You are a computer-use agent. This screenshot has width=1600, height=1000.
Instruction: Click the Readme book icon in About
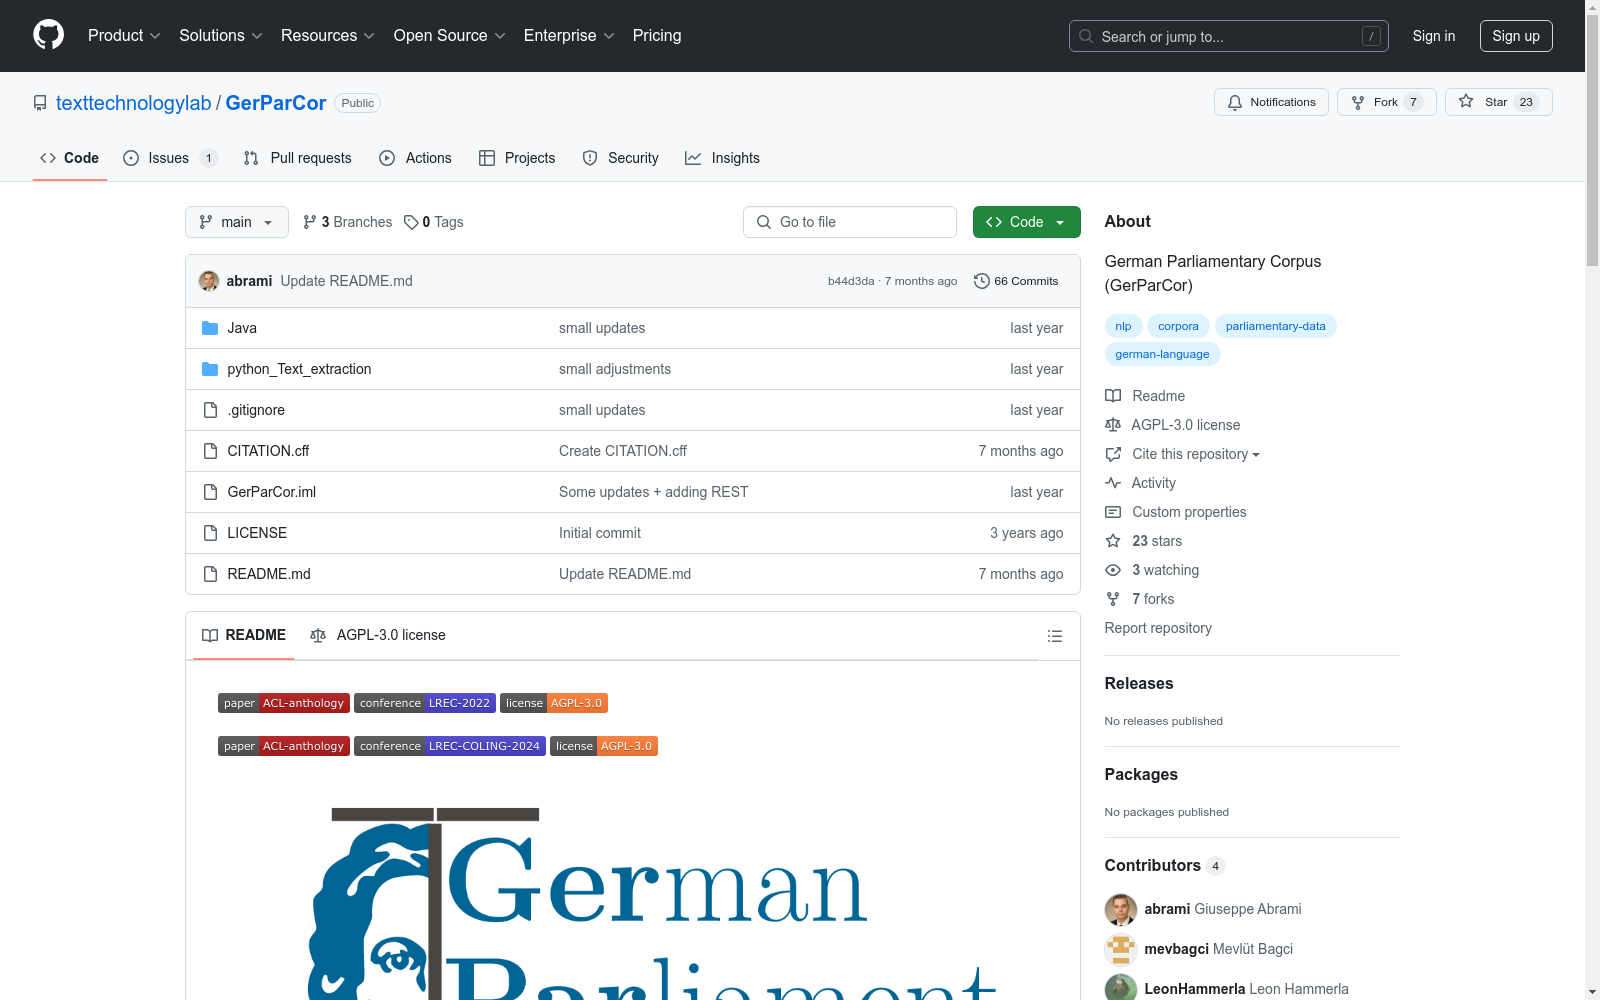pos(1113,396)
